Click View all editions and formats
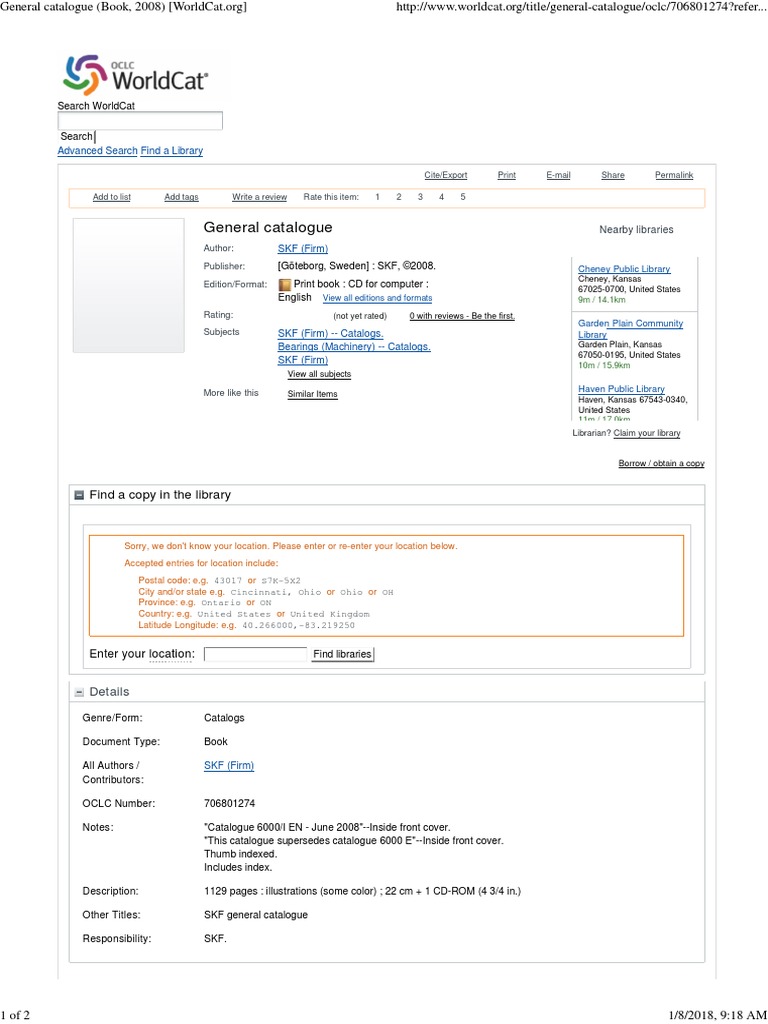Viewport: 768px width, 1024px height. (377, 298)
